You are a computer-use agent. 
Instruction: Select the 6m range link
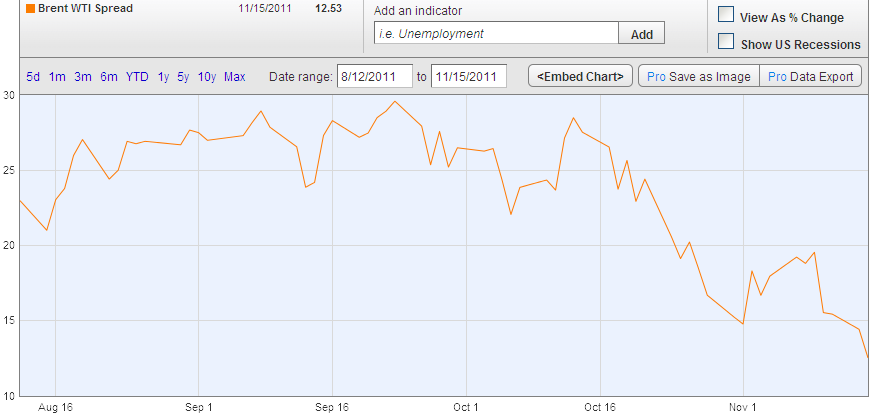click(x=109, y=77)
